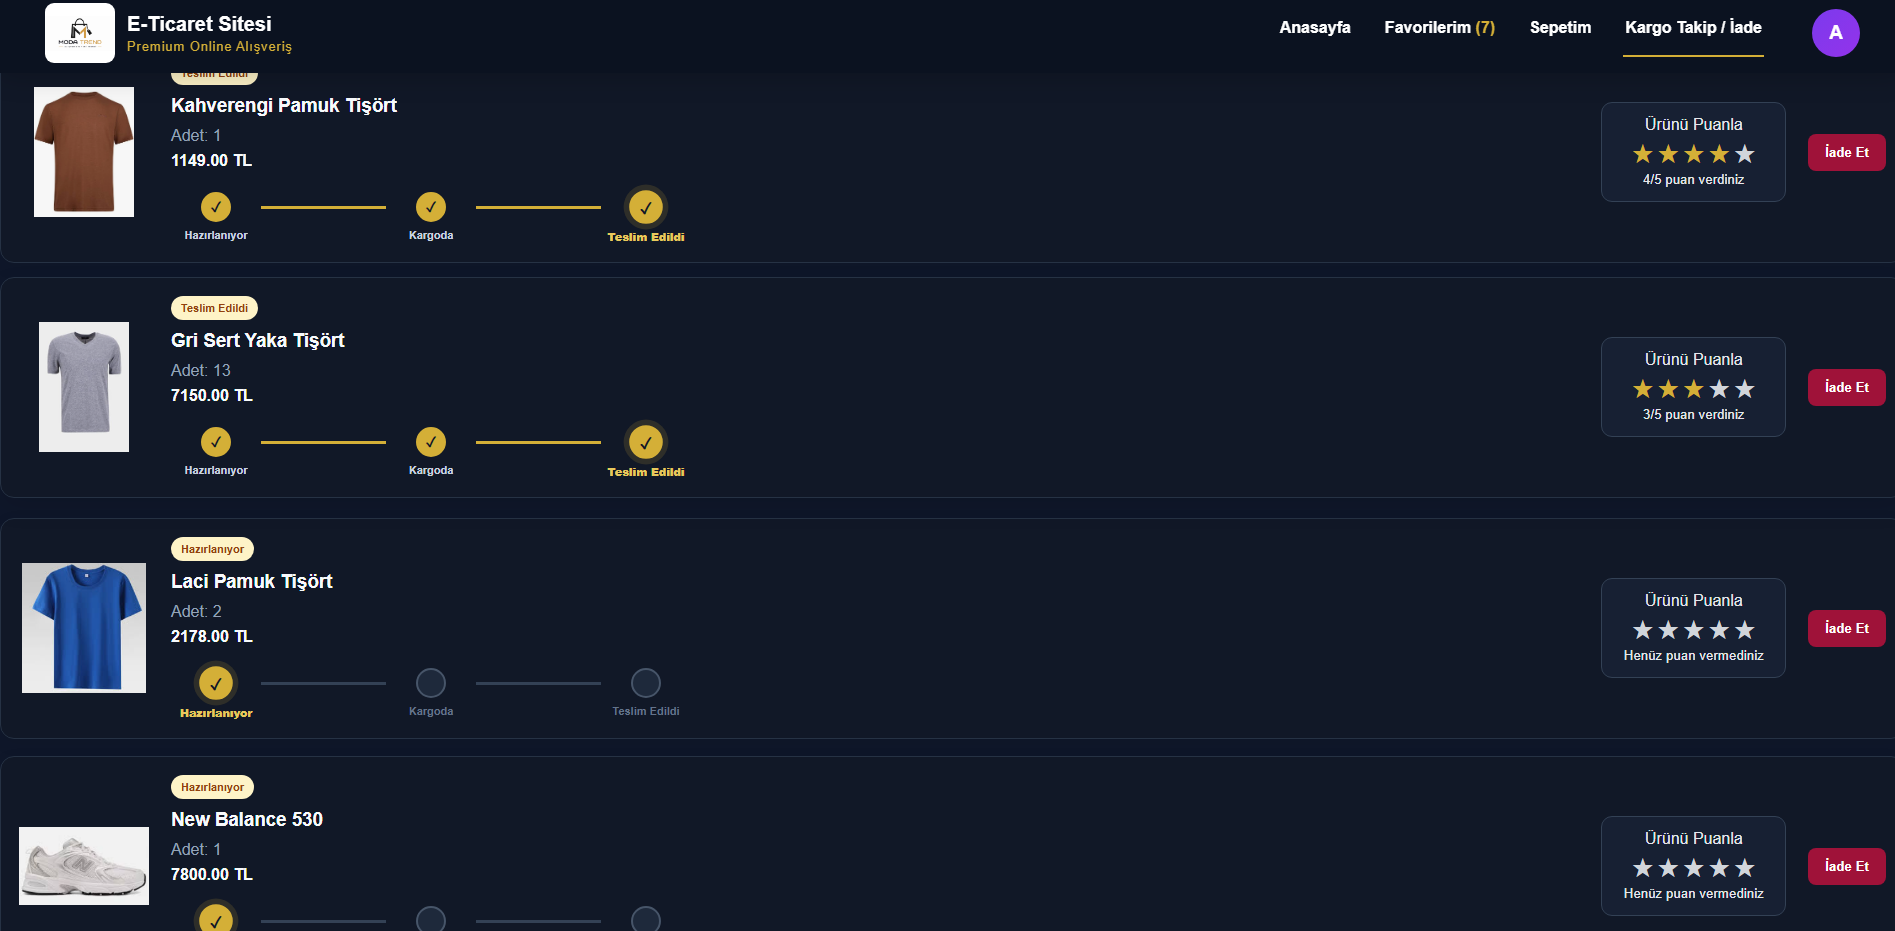Click the 'New Balance 530' title
The width and height of the screenshot is (1895, 931).
(247, 820)
